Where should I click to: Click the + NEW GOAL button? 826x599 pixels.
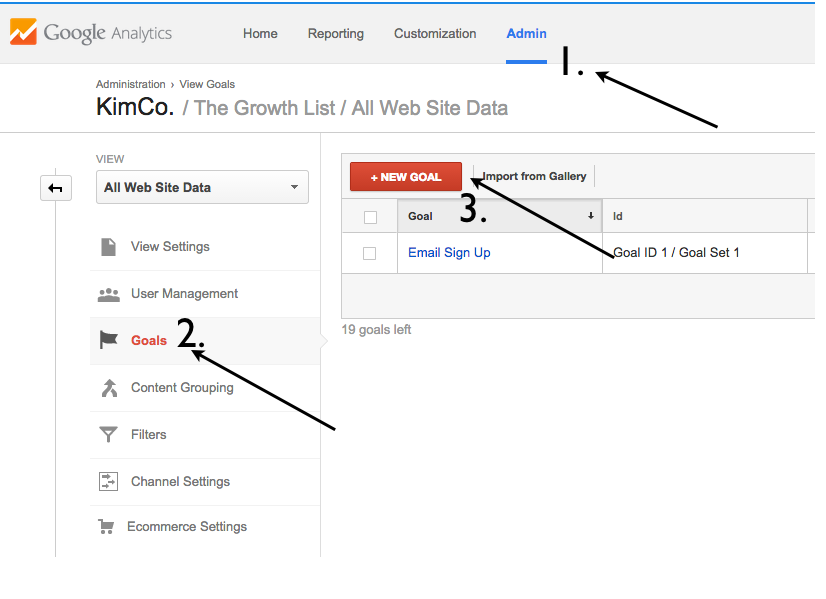[406, 177]
